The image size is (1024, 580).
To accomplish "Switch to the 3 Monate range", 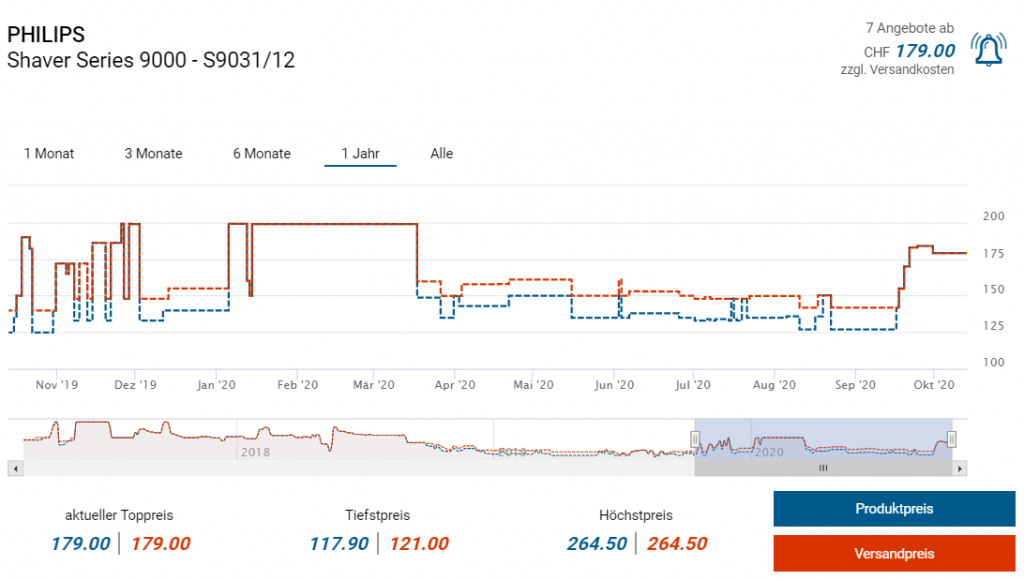I will pos(153,154).
